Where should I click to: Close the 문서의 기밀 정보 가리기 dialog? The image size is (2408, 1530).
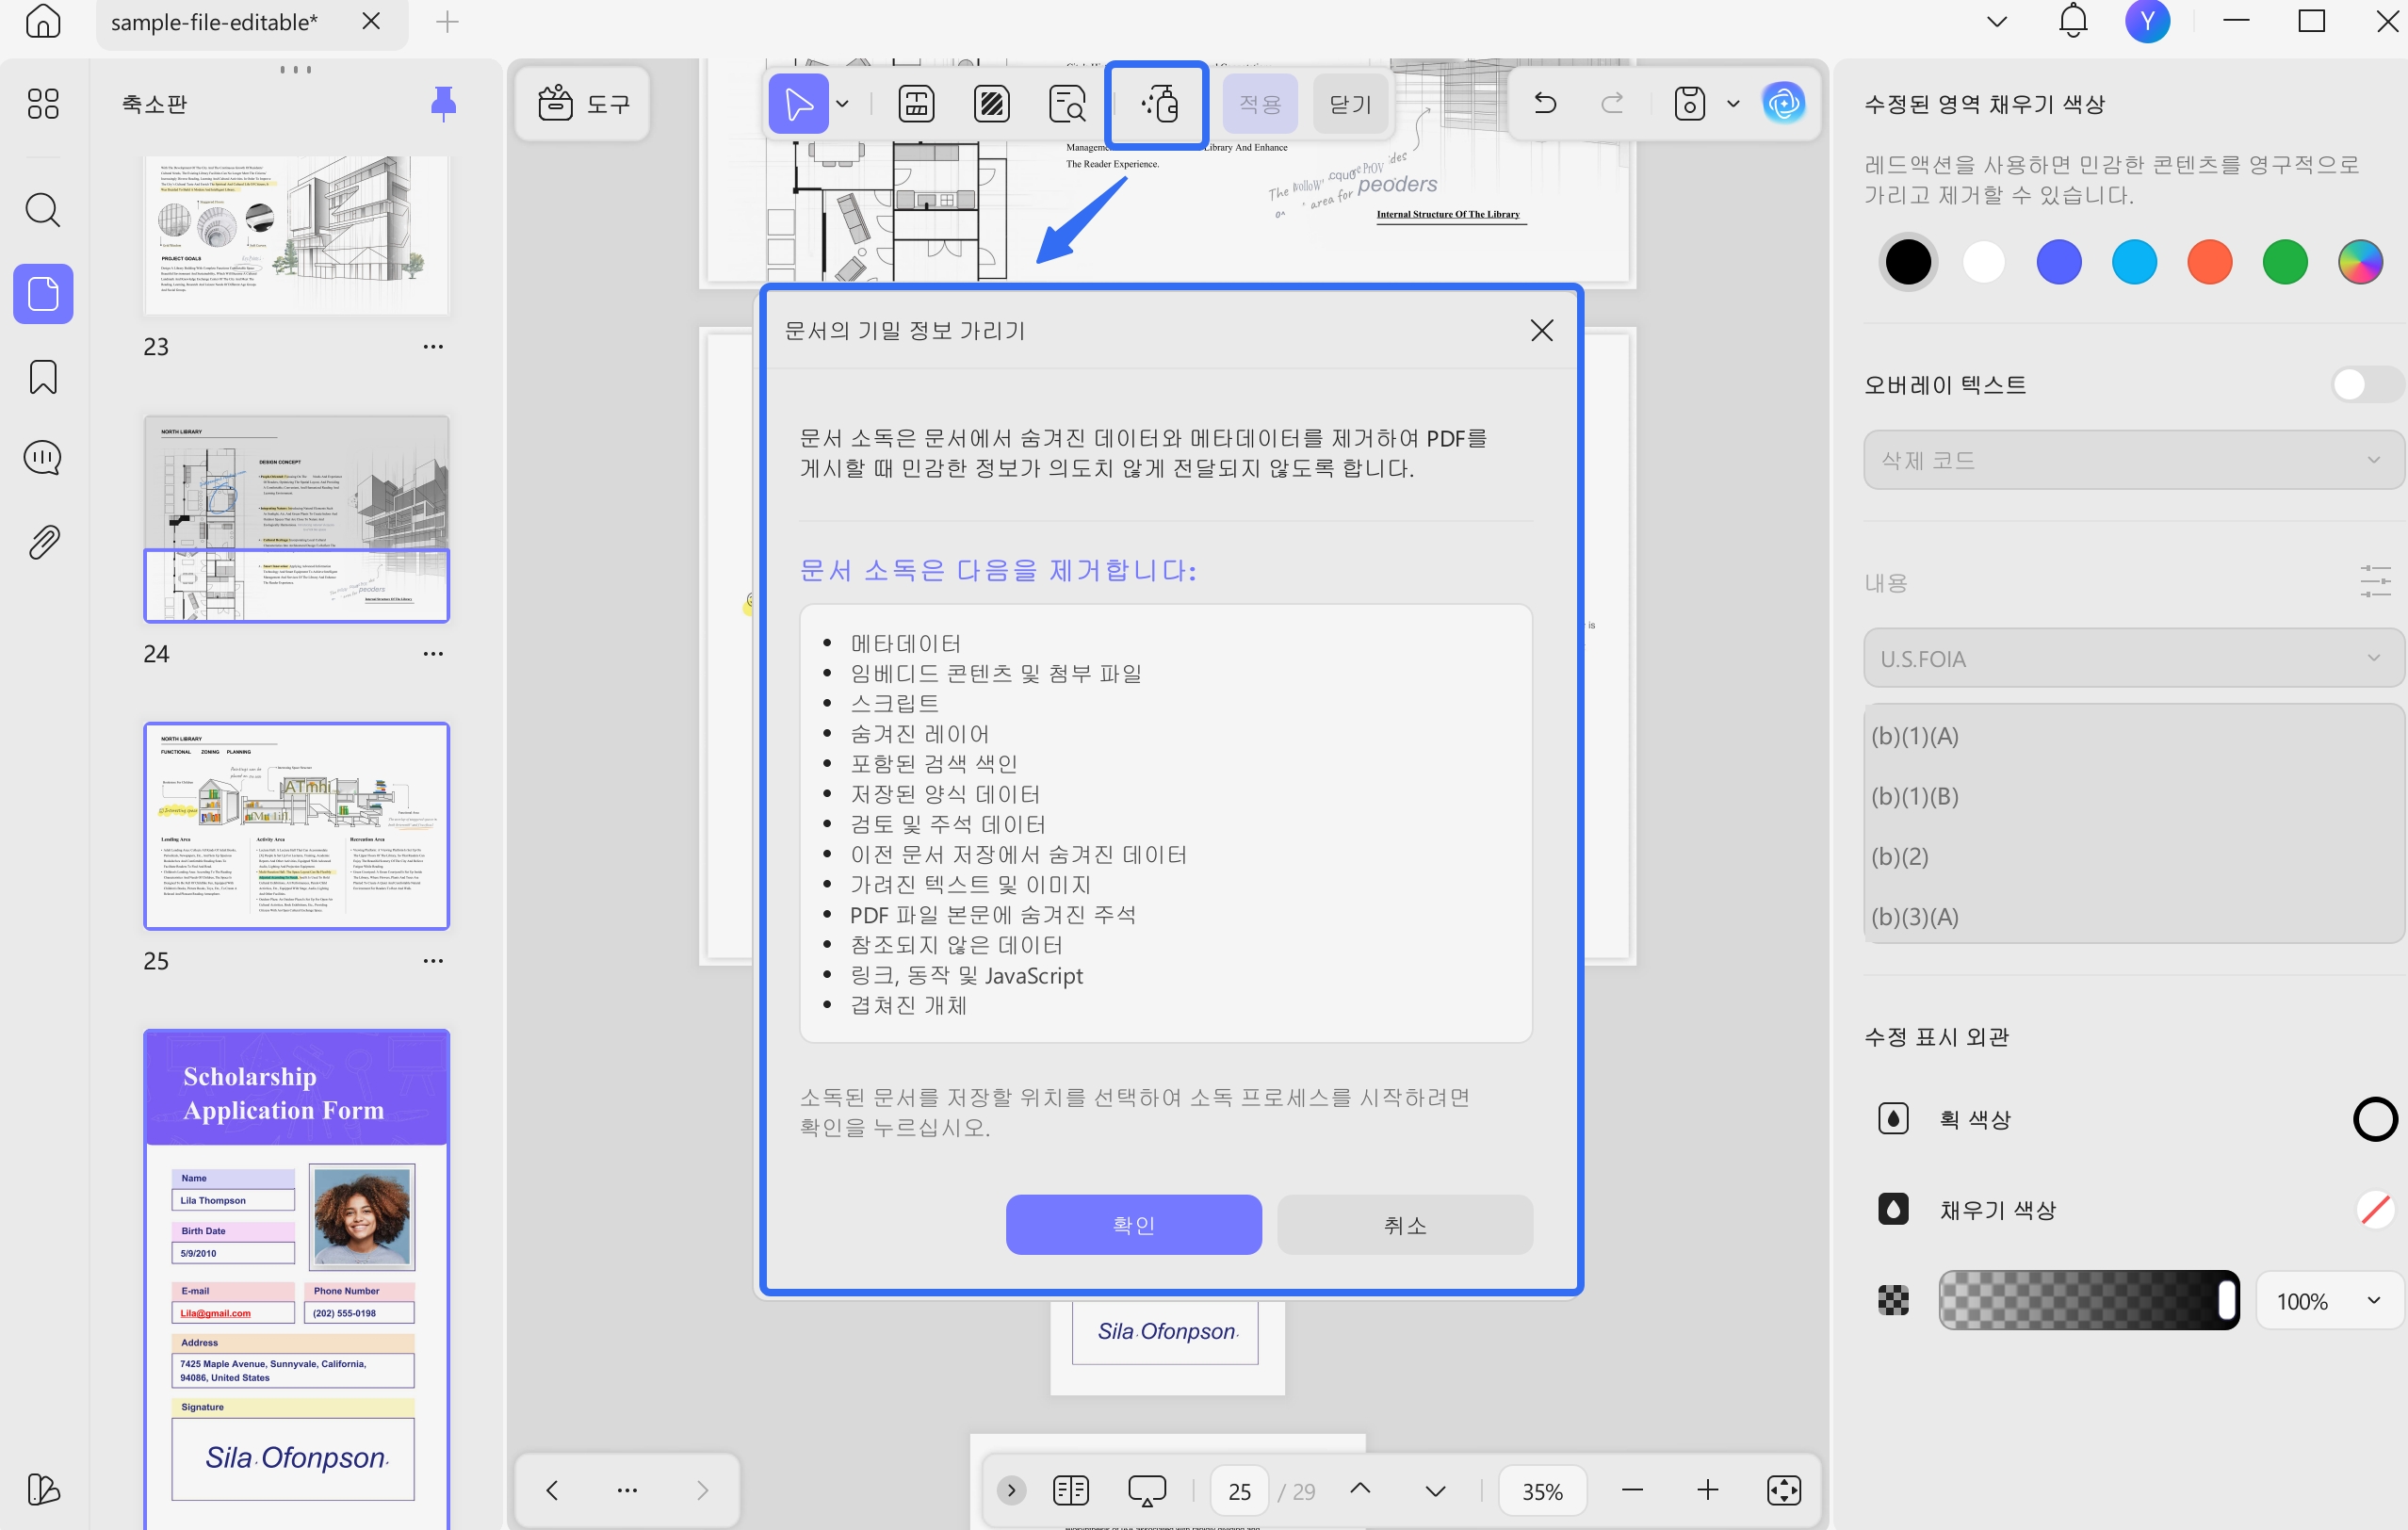coord(1541,331)
